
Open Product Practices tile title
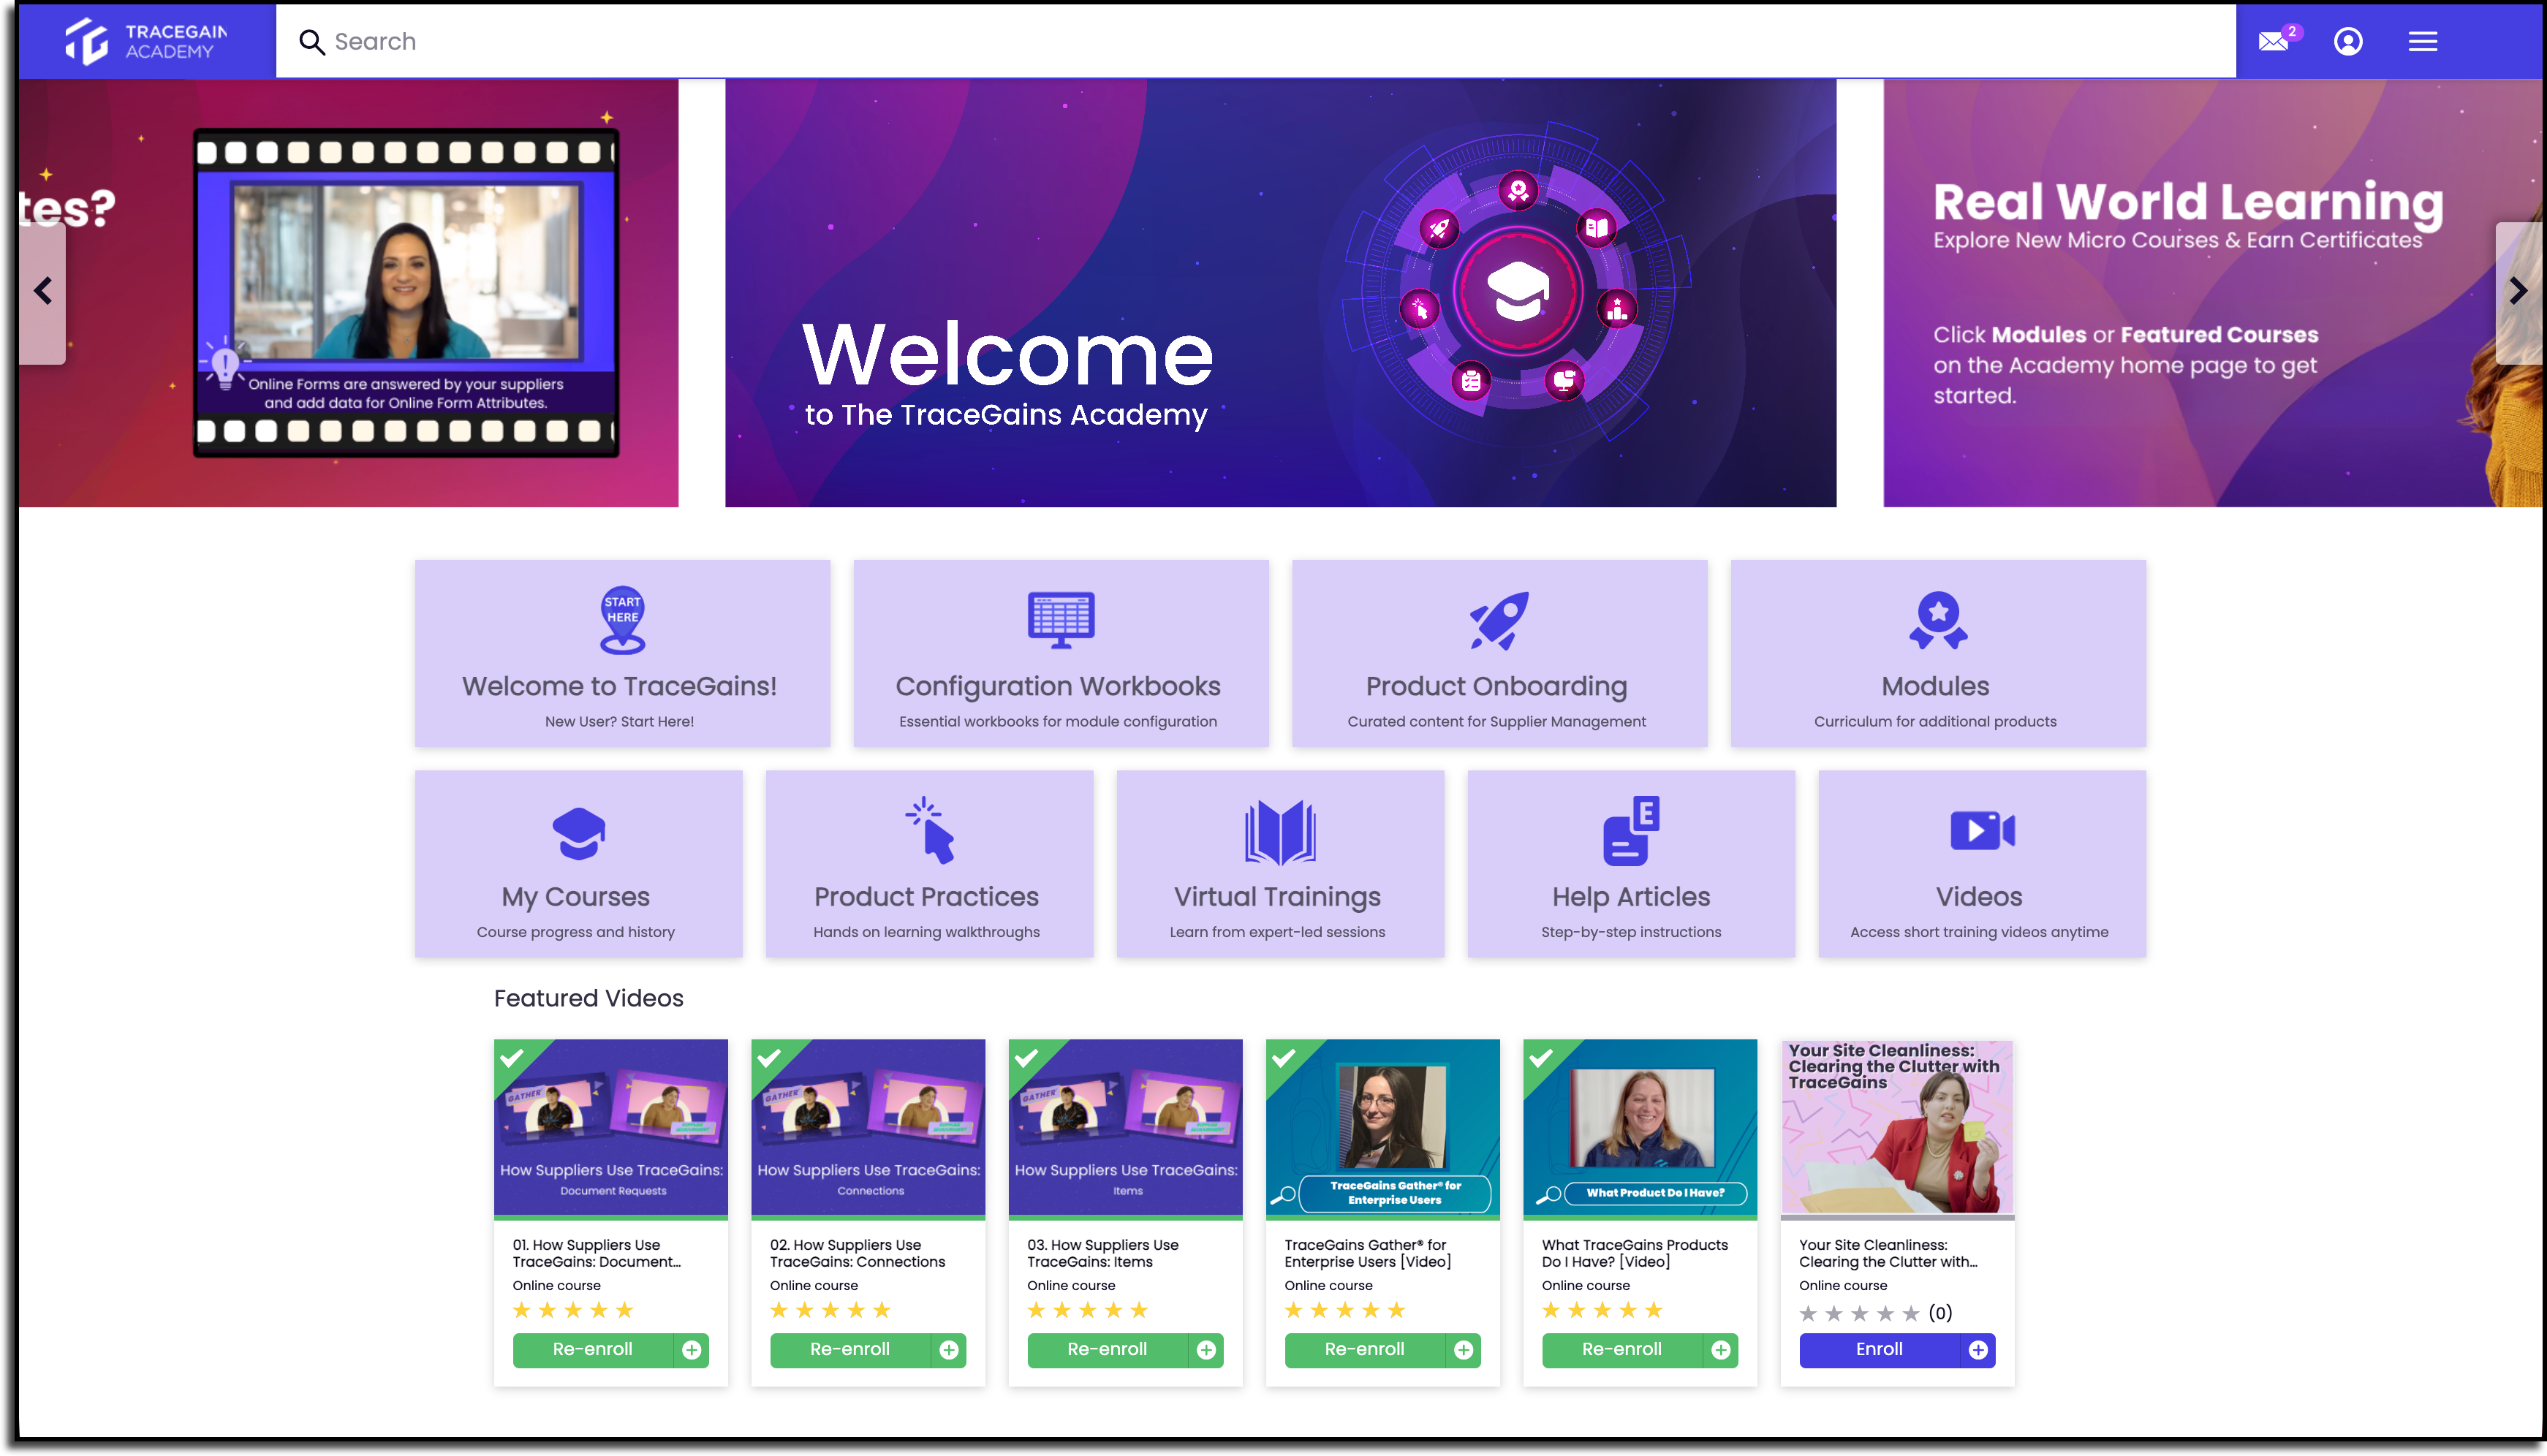(x=926, y=897)
